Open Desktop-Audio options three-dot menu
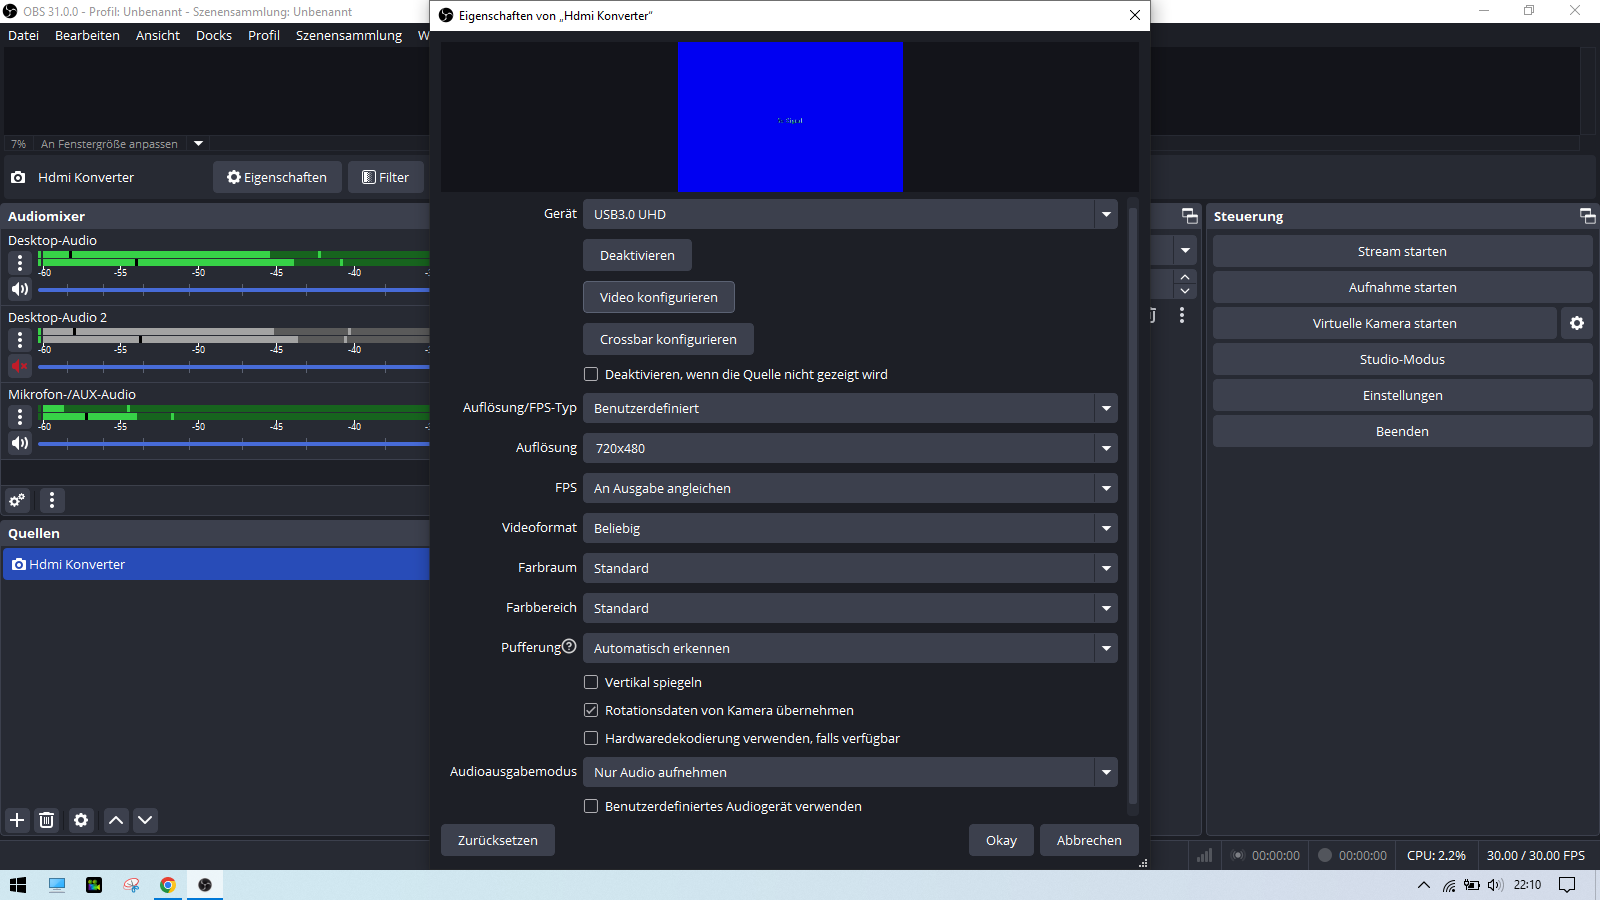This screenshot has width=1600, height=900. (x=20, y=263)
